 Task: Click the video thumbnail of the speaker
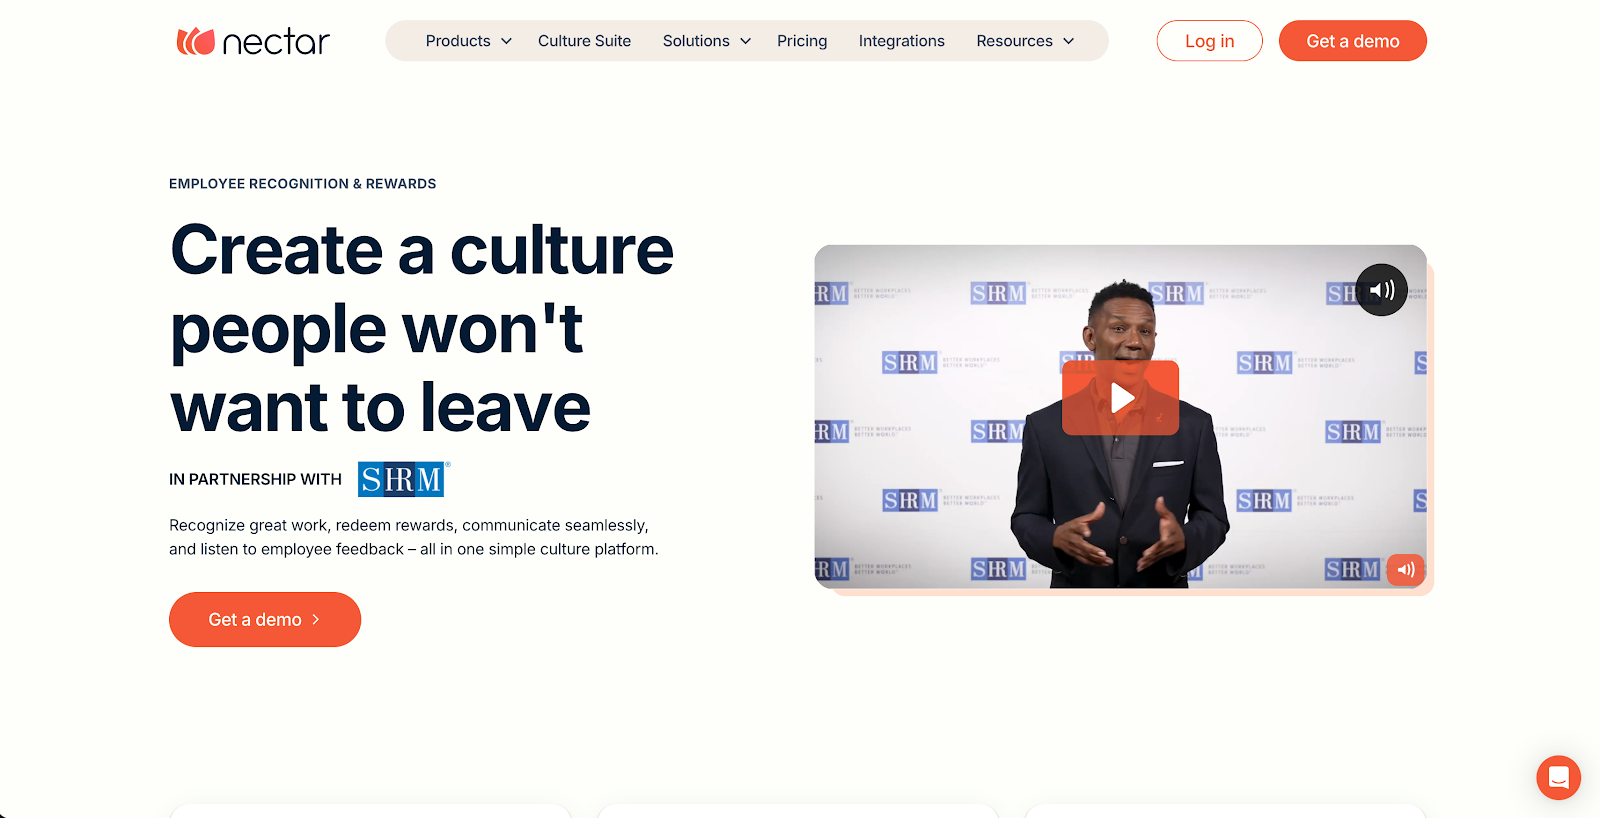(x=1120, y=416)
